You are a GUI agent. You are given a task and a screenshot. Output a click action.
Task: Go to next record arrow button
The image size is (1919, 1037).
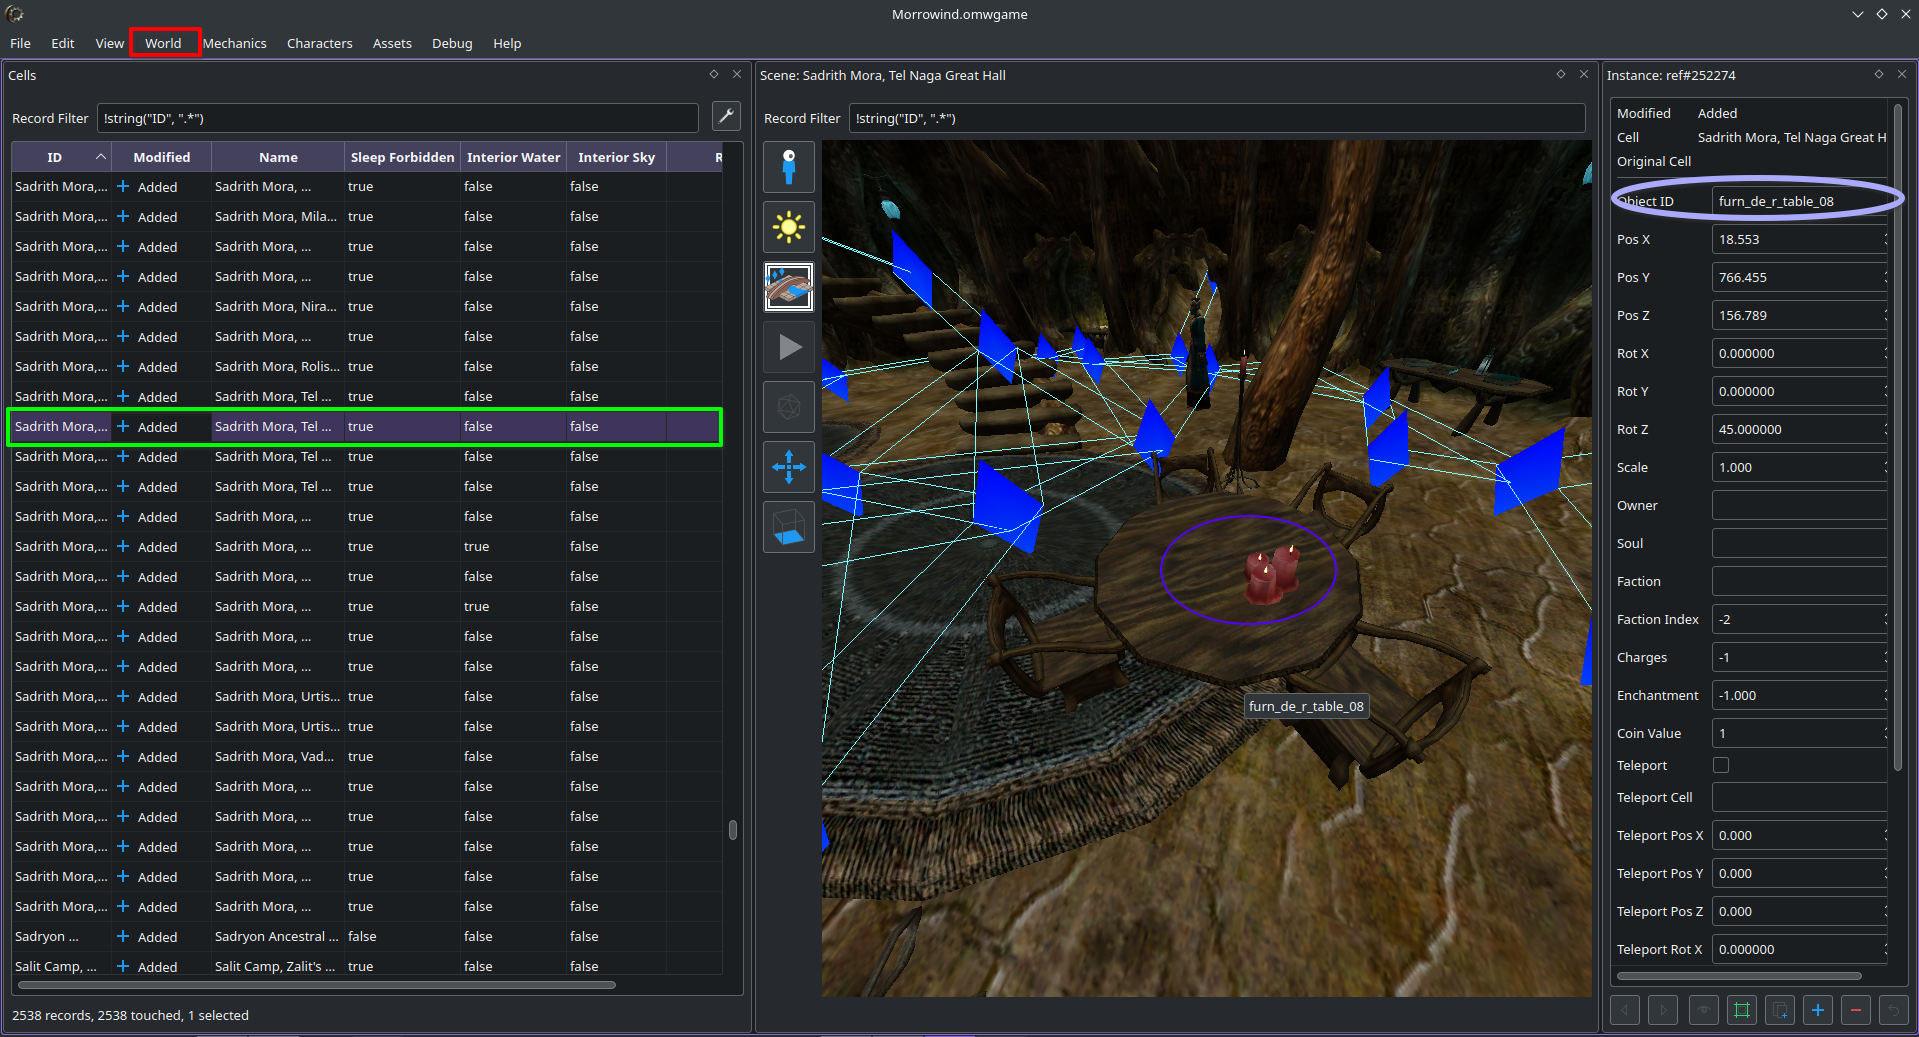[1663, 1010]
